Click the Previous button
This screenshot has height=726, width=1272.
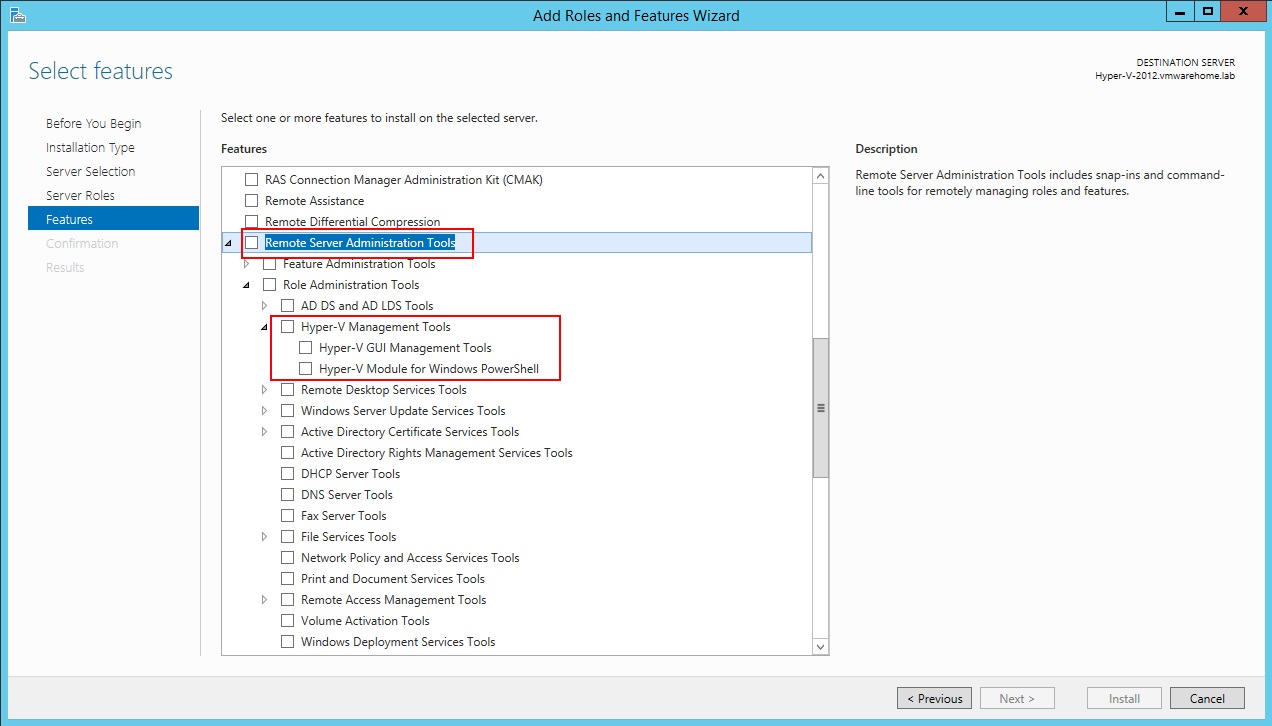[935, 698]
